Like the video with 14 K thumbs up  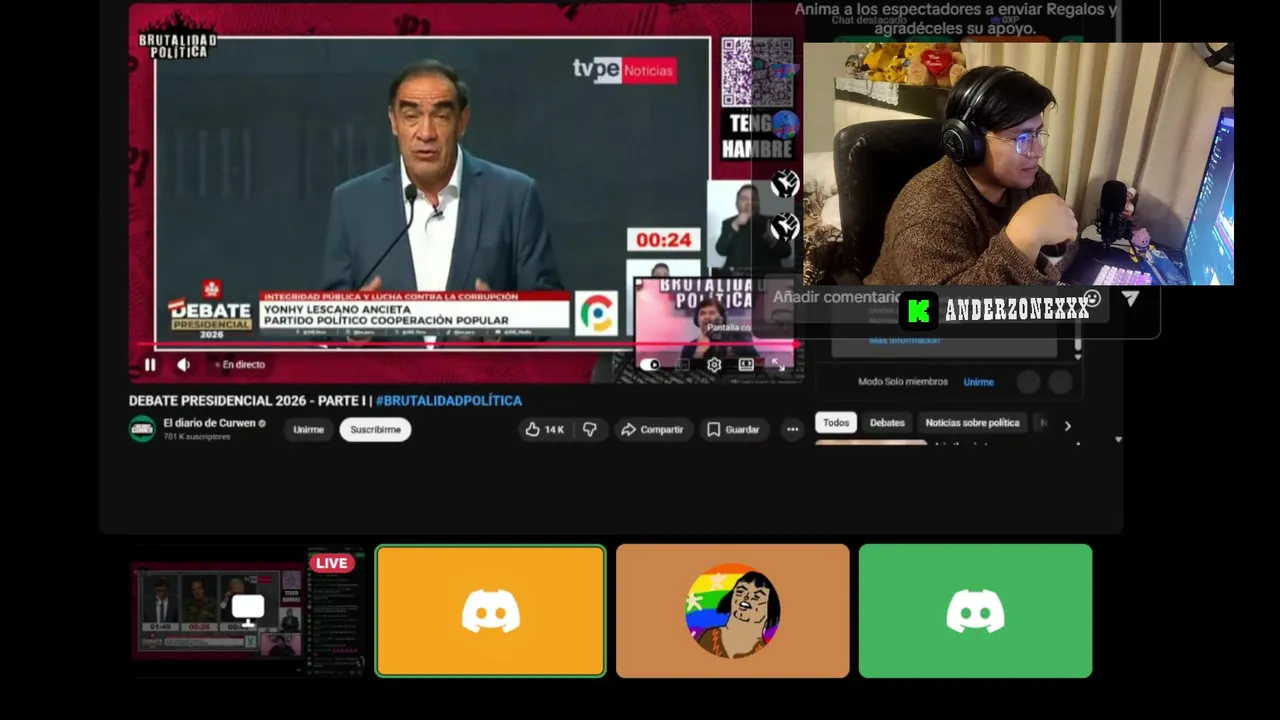click(544, 429)
